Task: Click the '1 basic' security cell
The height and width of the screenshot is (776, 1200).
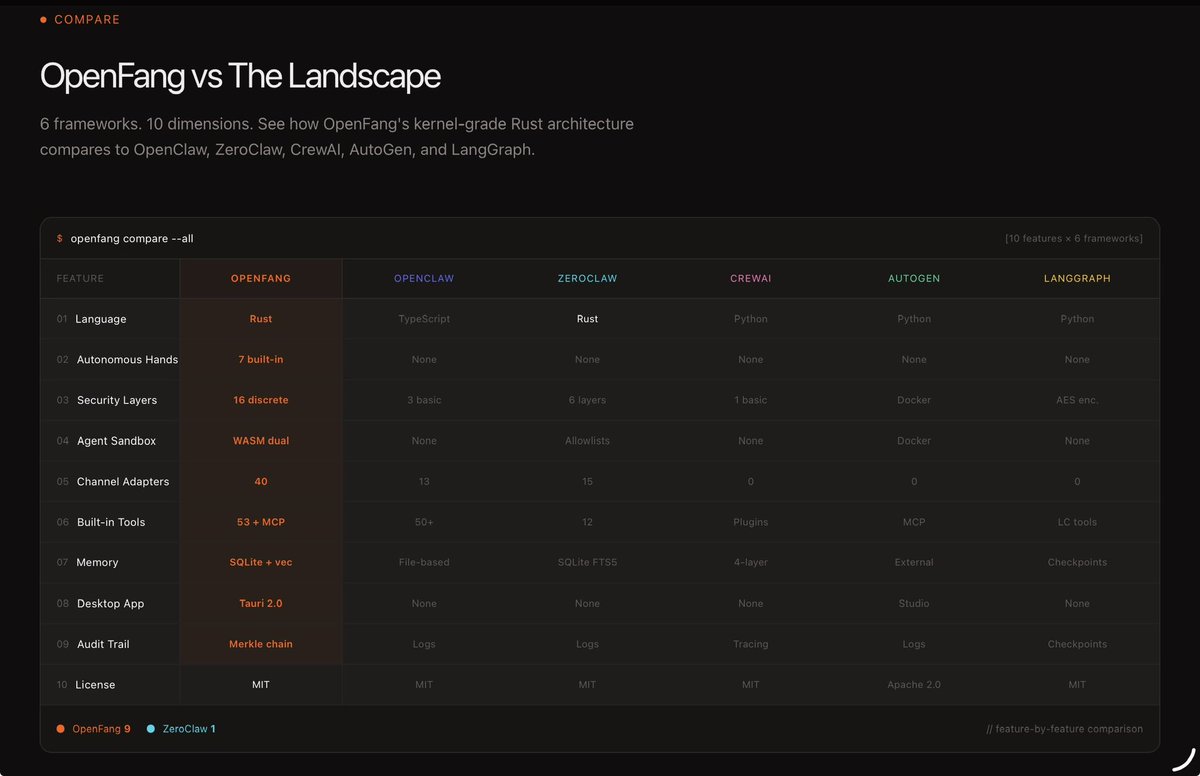Action: (x=751, y=400)
